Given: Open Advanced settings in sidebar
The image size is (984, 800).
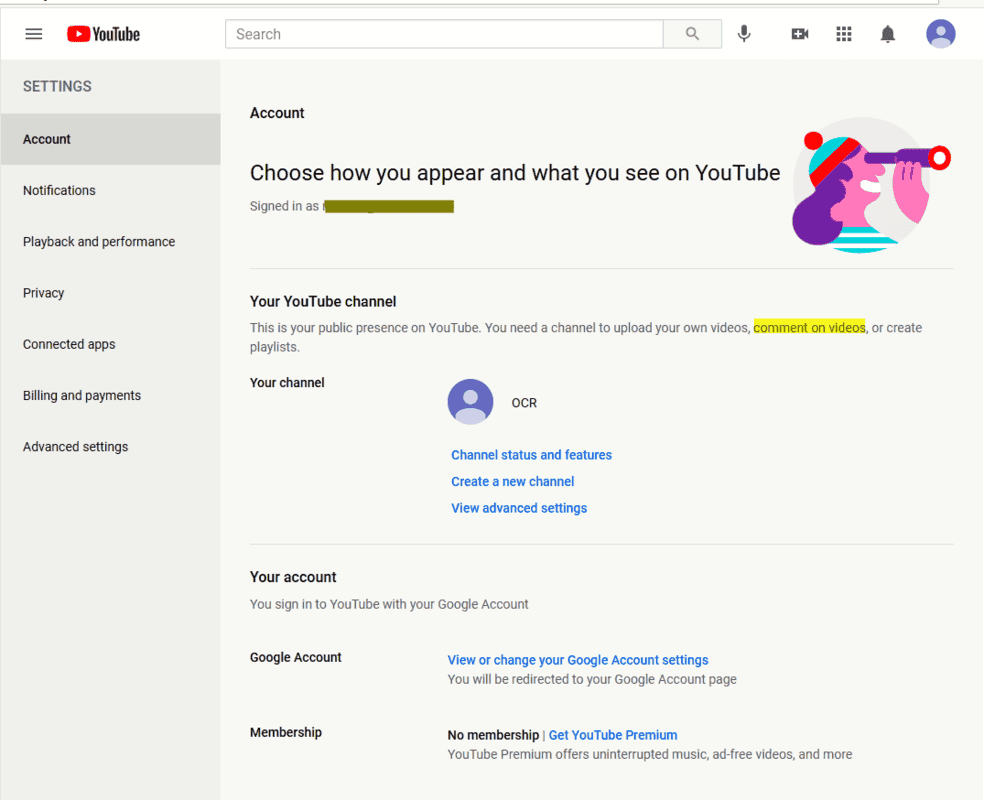Looking at the screenshot, I should (110, 447).
